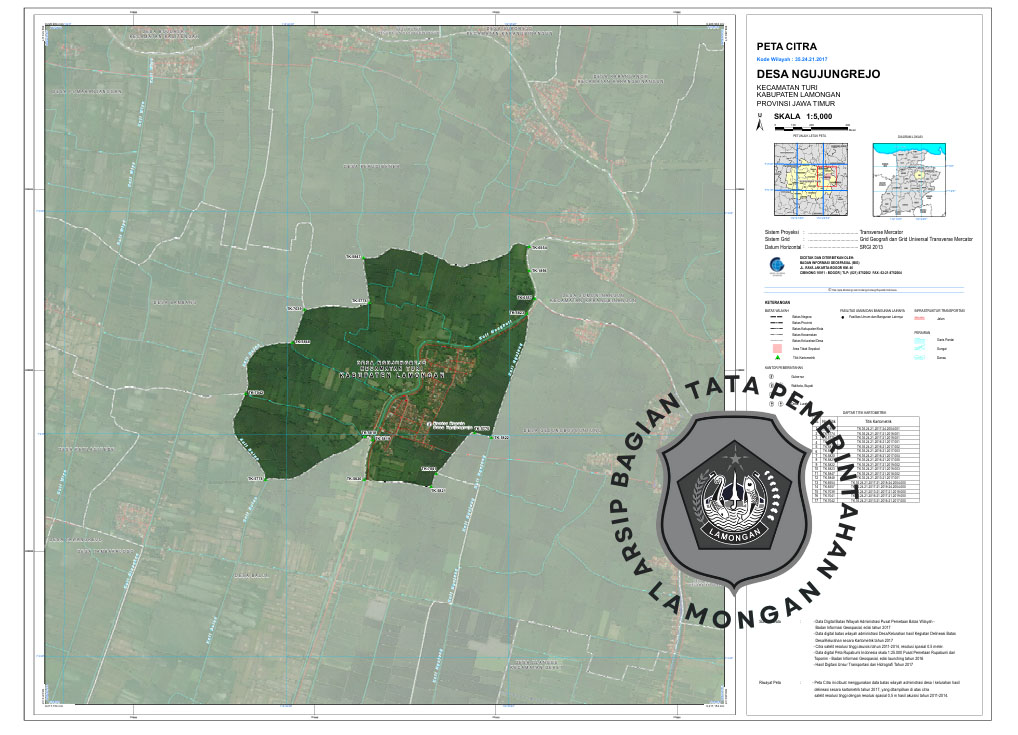The image size is (1018, 735).
Task: Click the Petunjuk Letak Peta inset map
Action: 811,179
